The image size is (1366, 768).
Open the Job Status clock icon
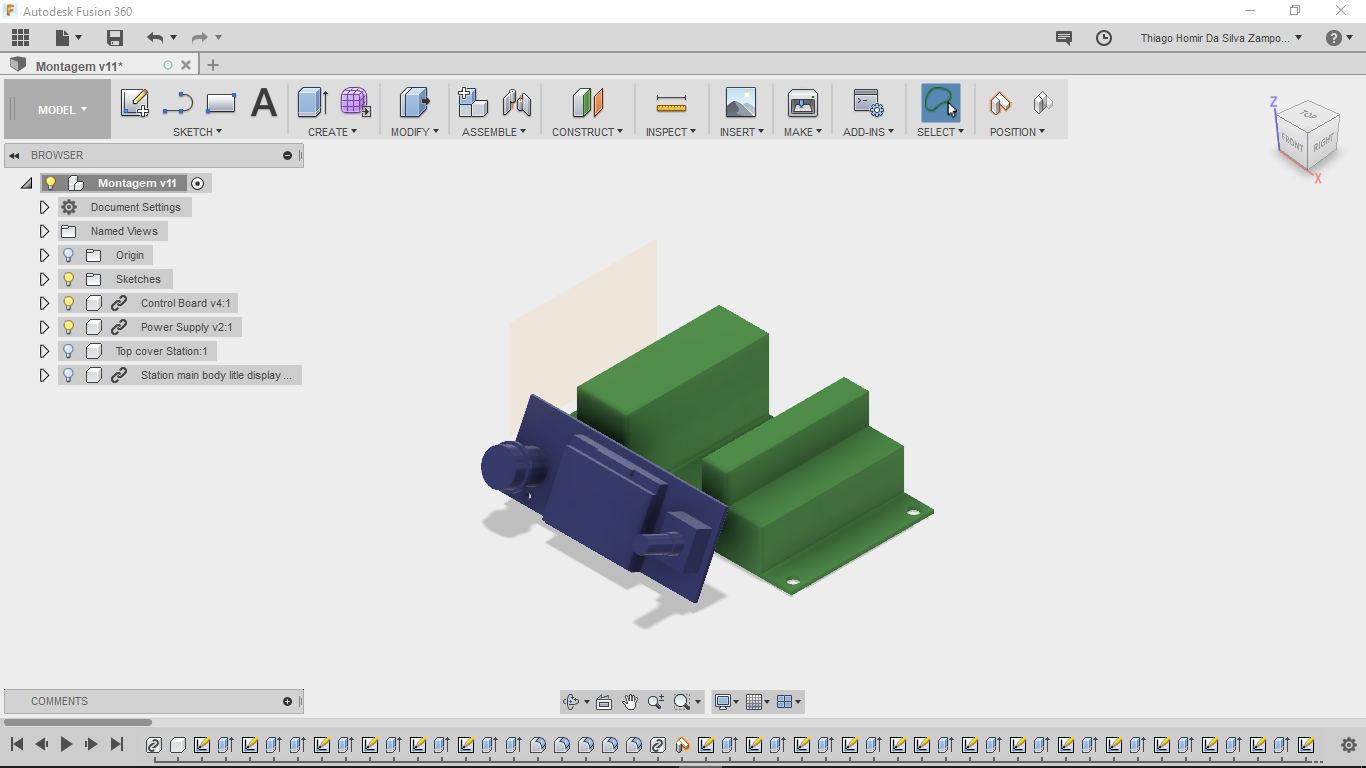pos(1104,38)
